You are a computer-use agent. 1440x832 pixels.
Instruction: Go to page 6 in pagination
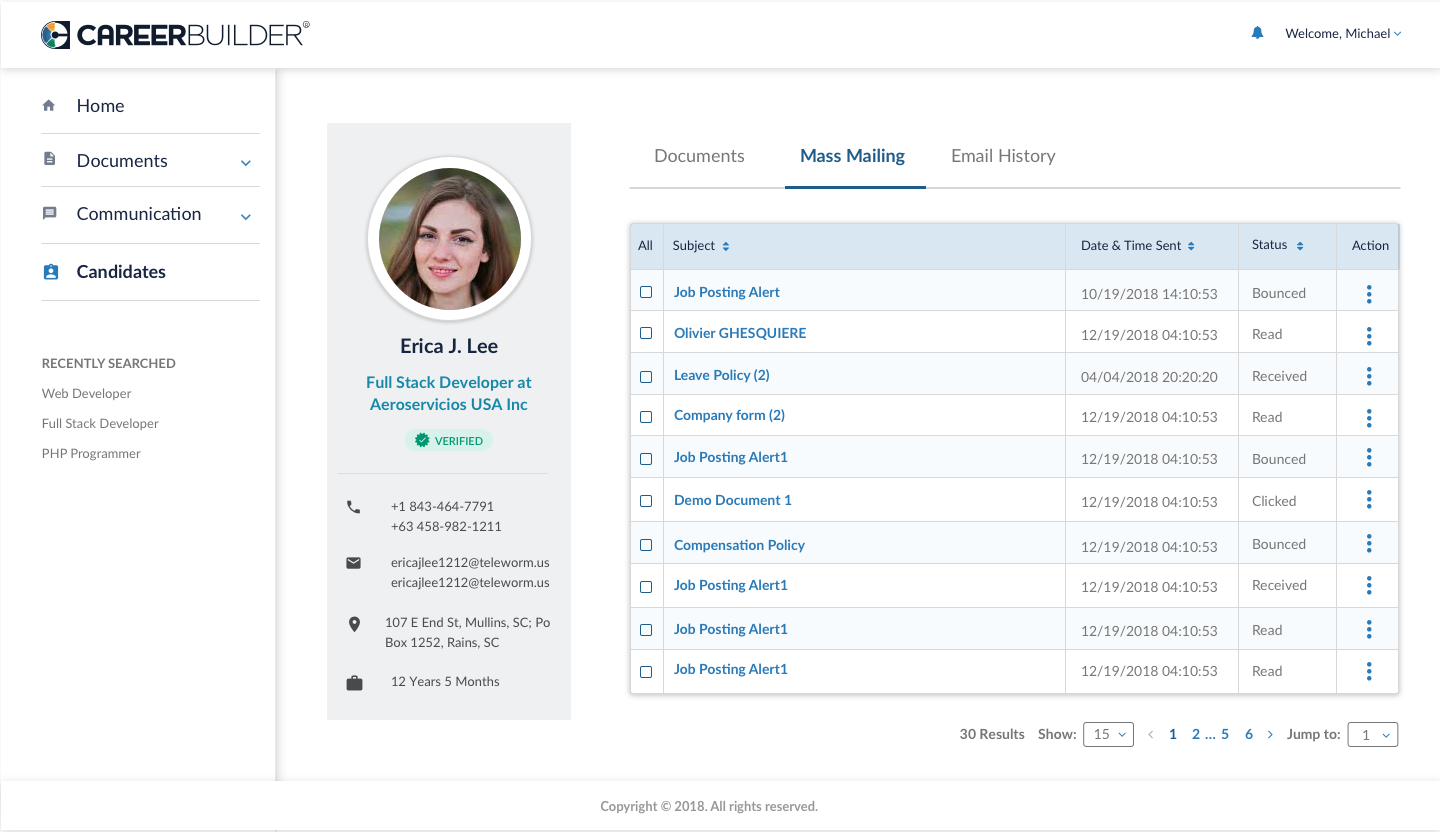[1249, 734]
